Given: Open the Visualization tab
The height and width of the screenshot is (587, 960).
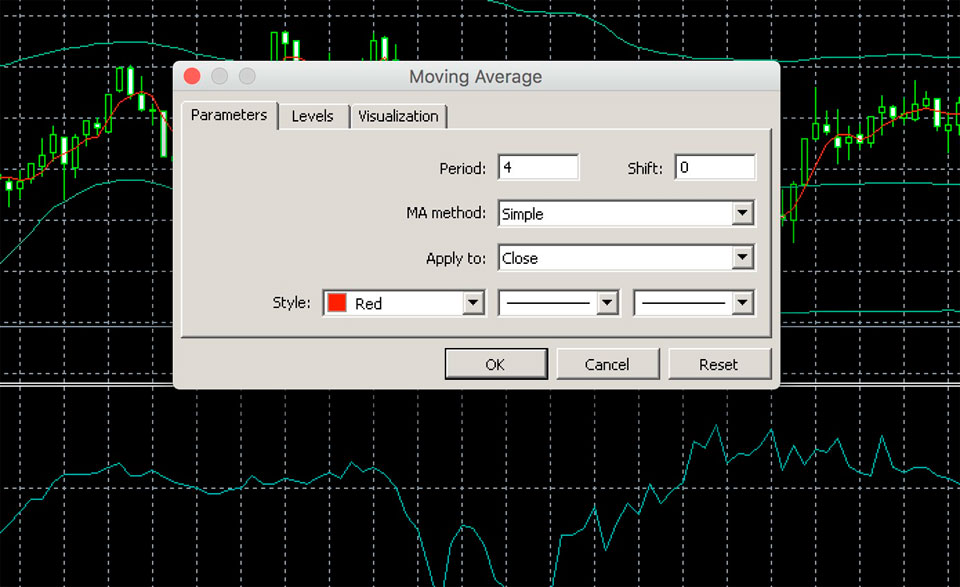Looking at the screenshot, I should coord(398,116).
